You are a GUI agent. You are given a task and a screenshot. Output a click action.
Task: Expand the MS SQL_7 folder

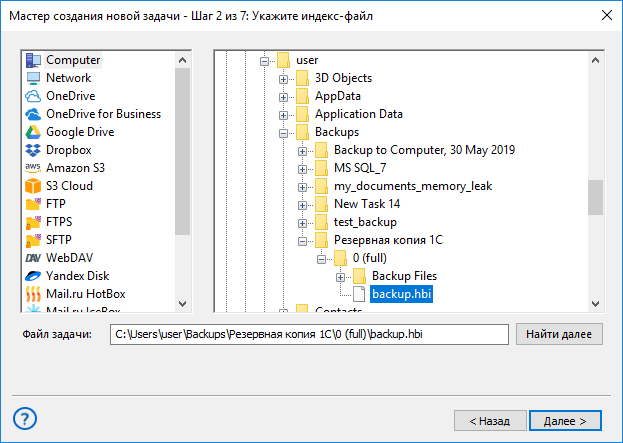[x=302, y=169]
